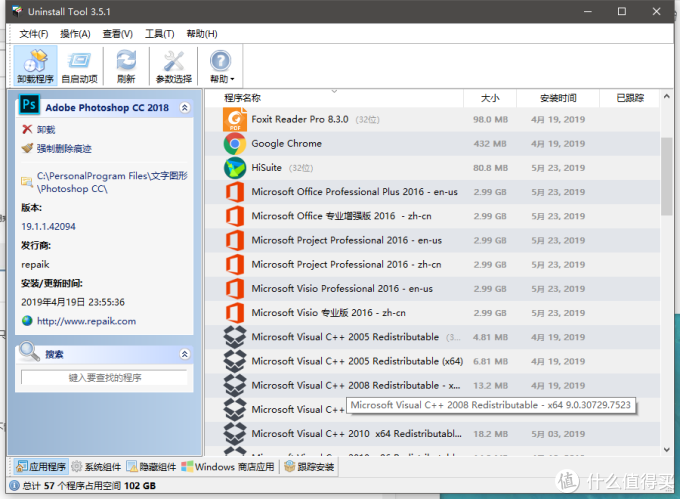Open the 工具(T) menu
This screenshot has width=680, height=499.
(x=160, y=34)
